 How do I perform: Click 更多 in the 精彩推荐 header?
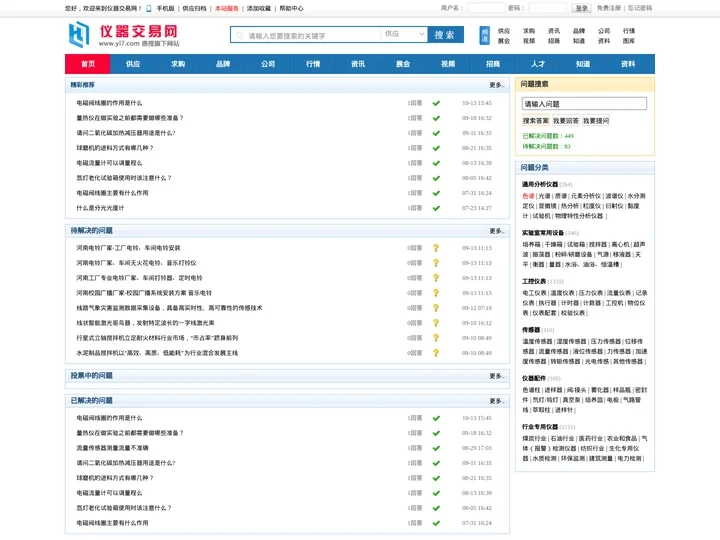coord(496,85)
